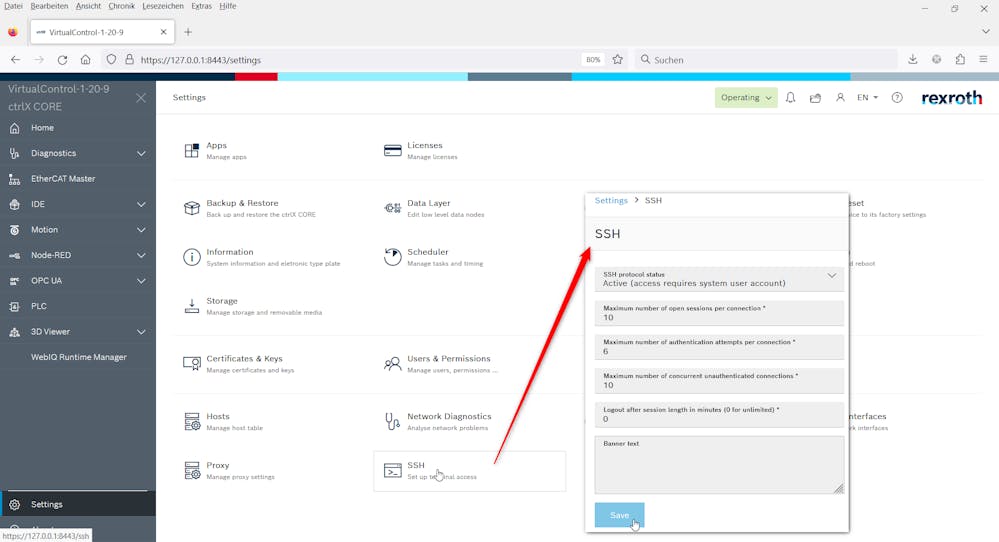Expand the Node-RED sidebar menu
Screen dimensions: 999x542
point(141,255)
